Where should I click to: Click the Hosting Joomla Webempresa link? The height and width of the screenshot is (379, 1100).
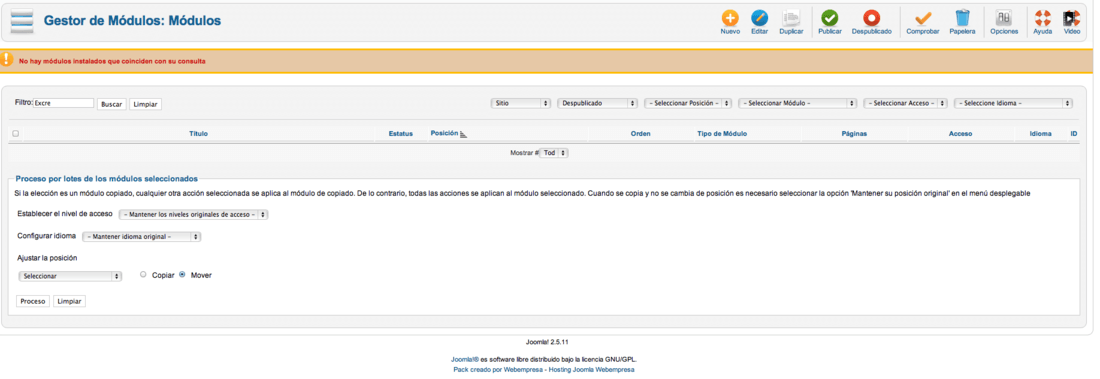coord(591,369)
